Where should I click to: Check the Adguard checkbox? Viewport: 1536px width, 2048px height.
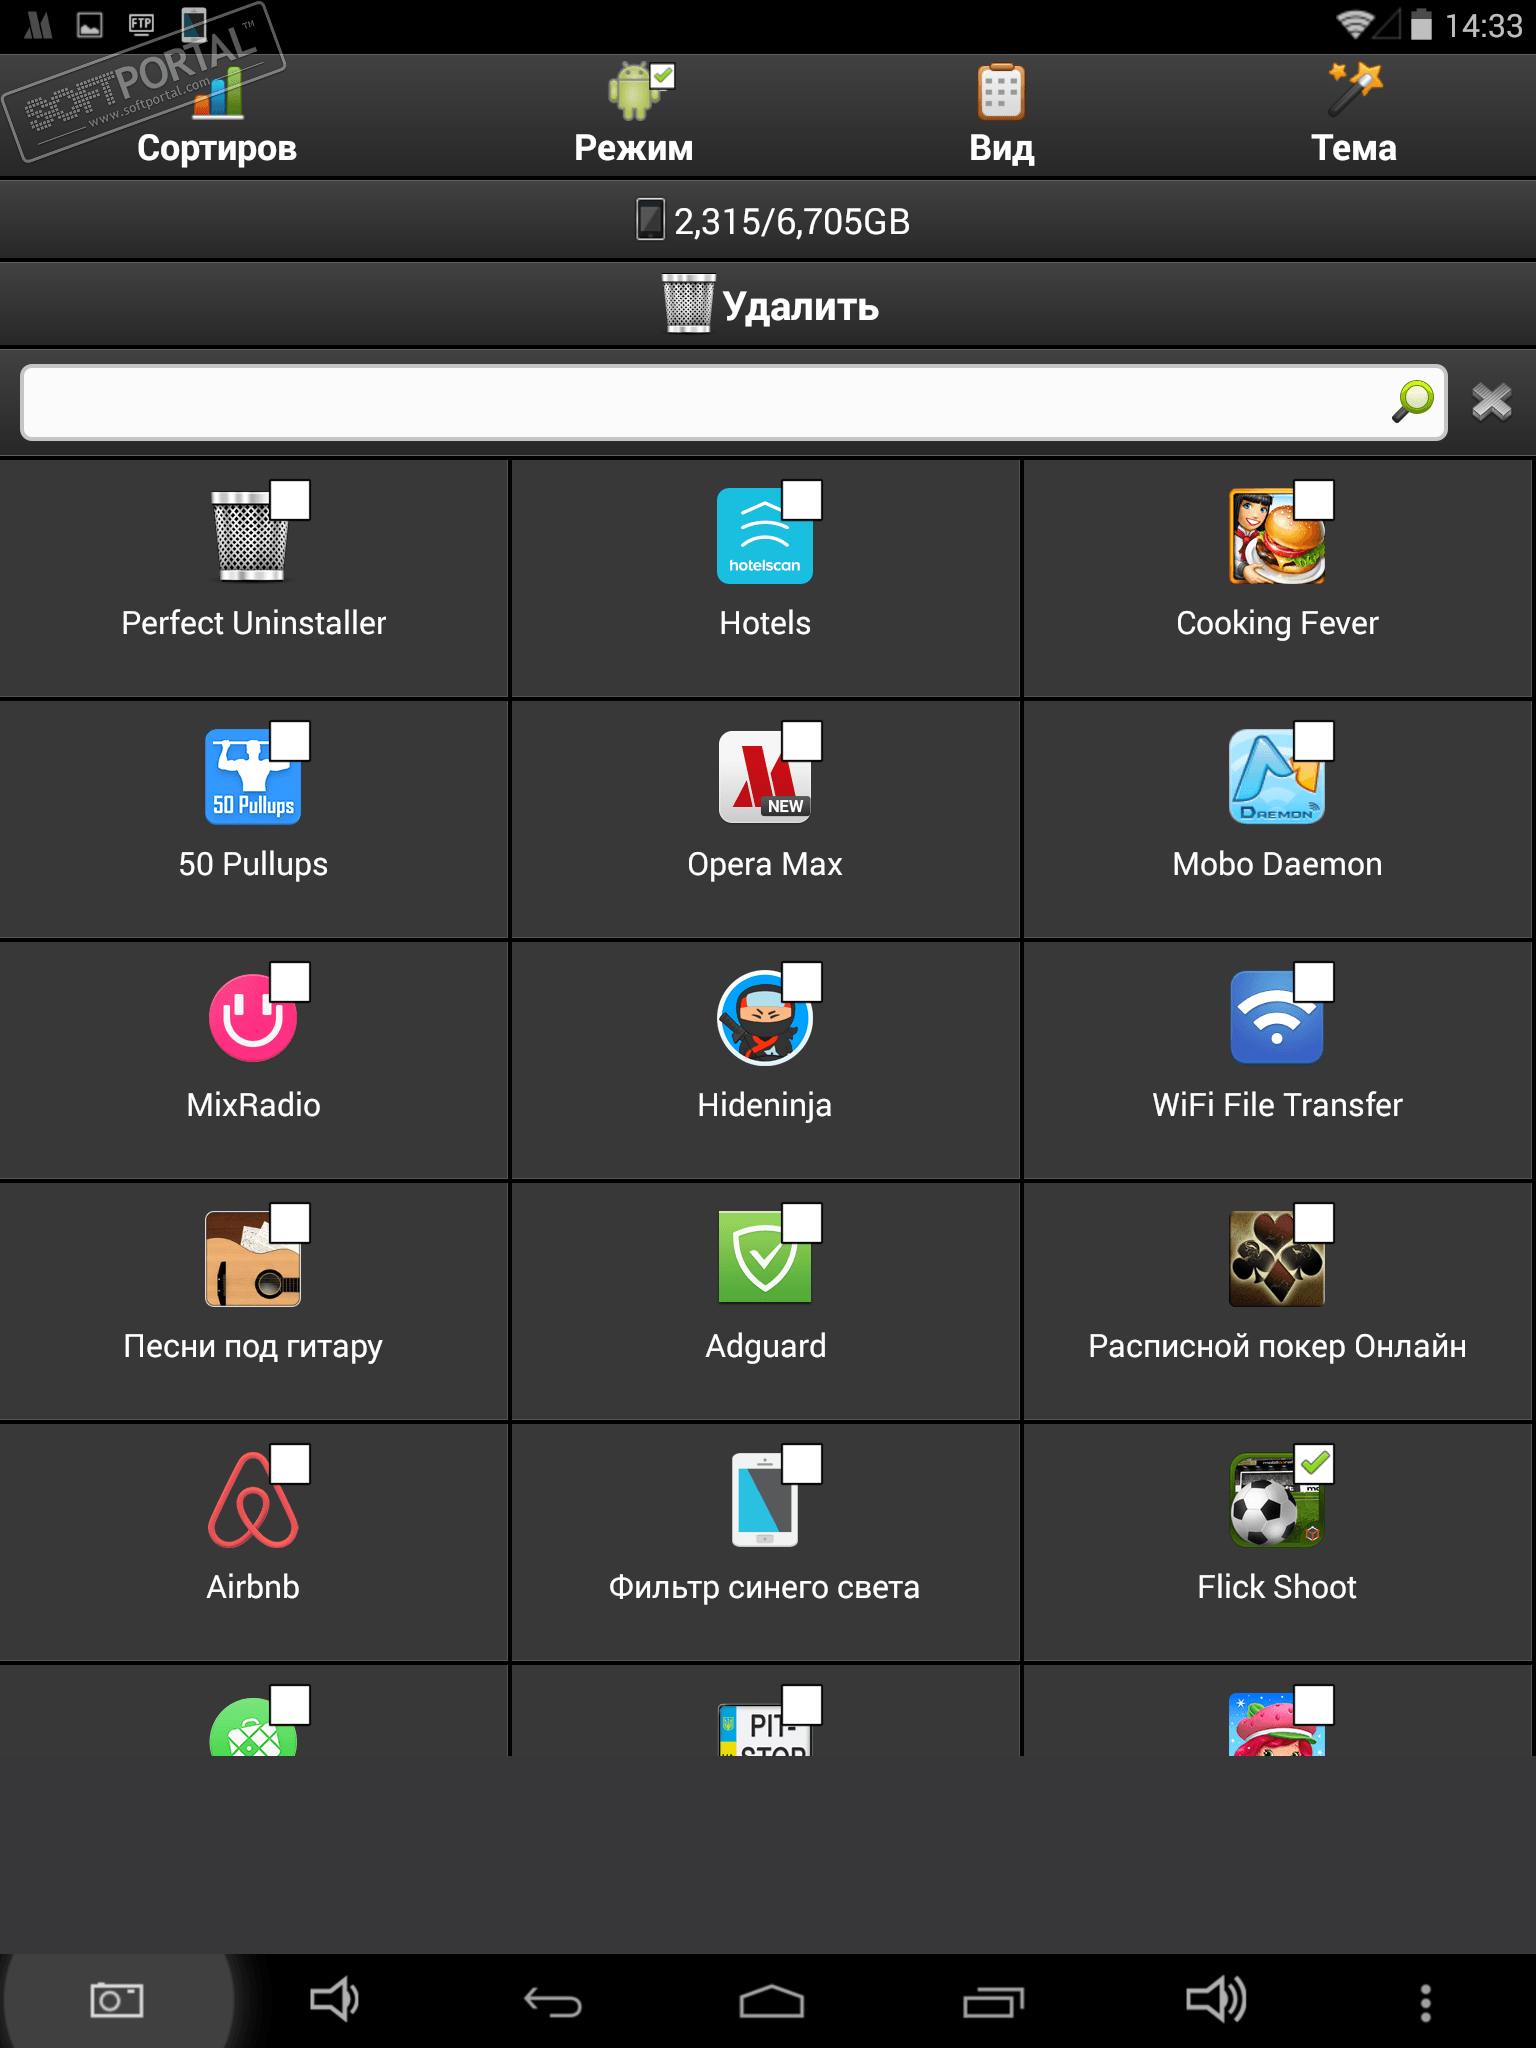(802, 1223)
